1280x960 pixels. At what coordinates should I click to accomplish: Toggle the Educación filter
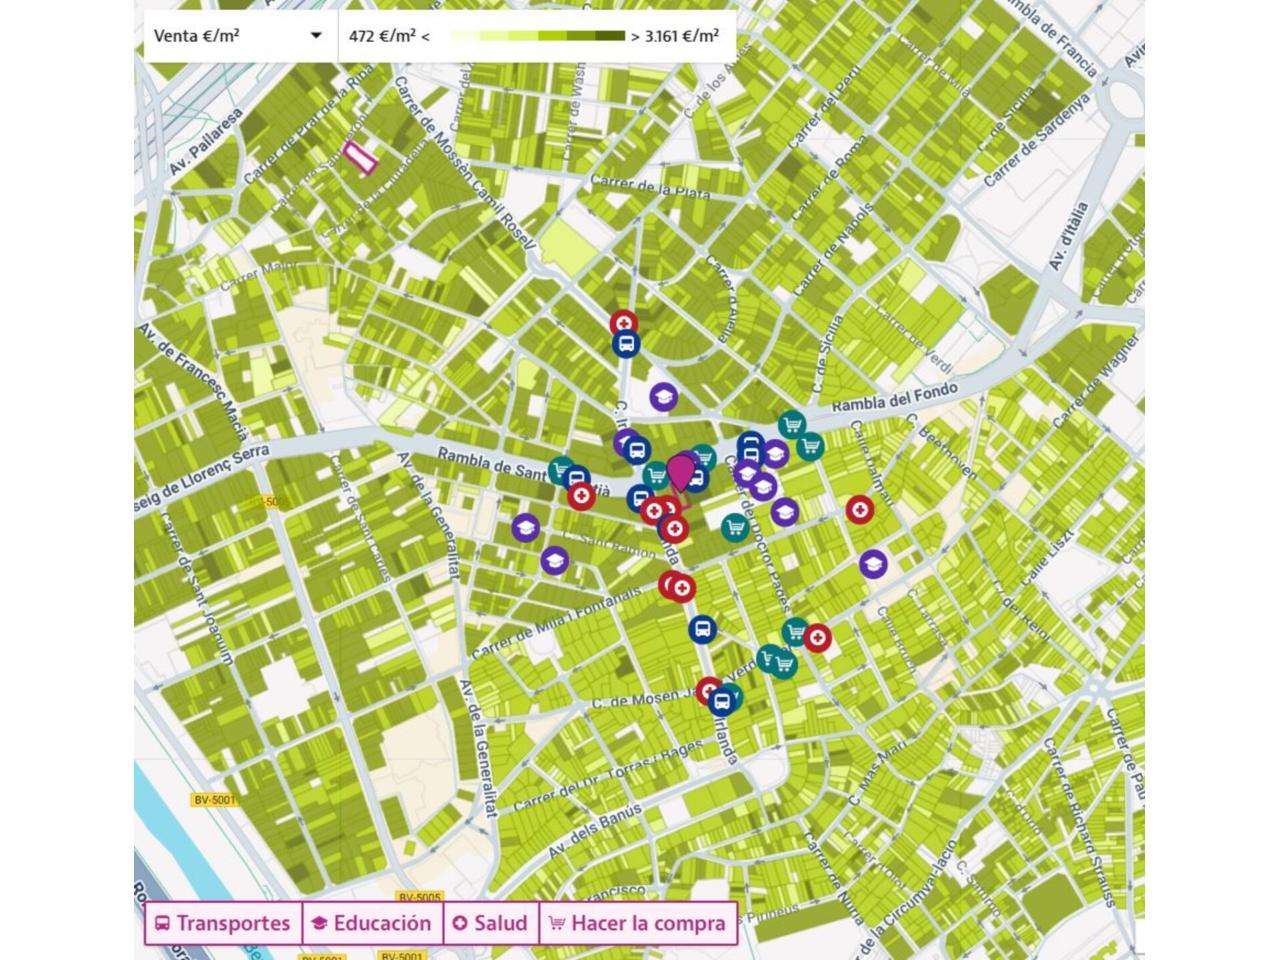click(372, 923)
